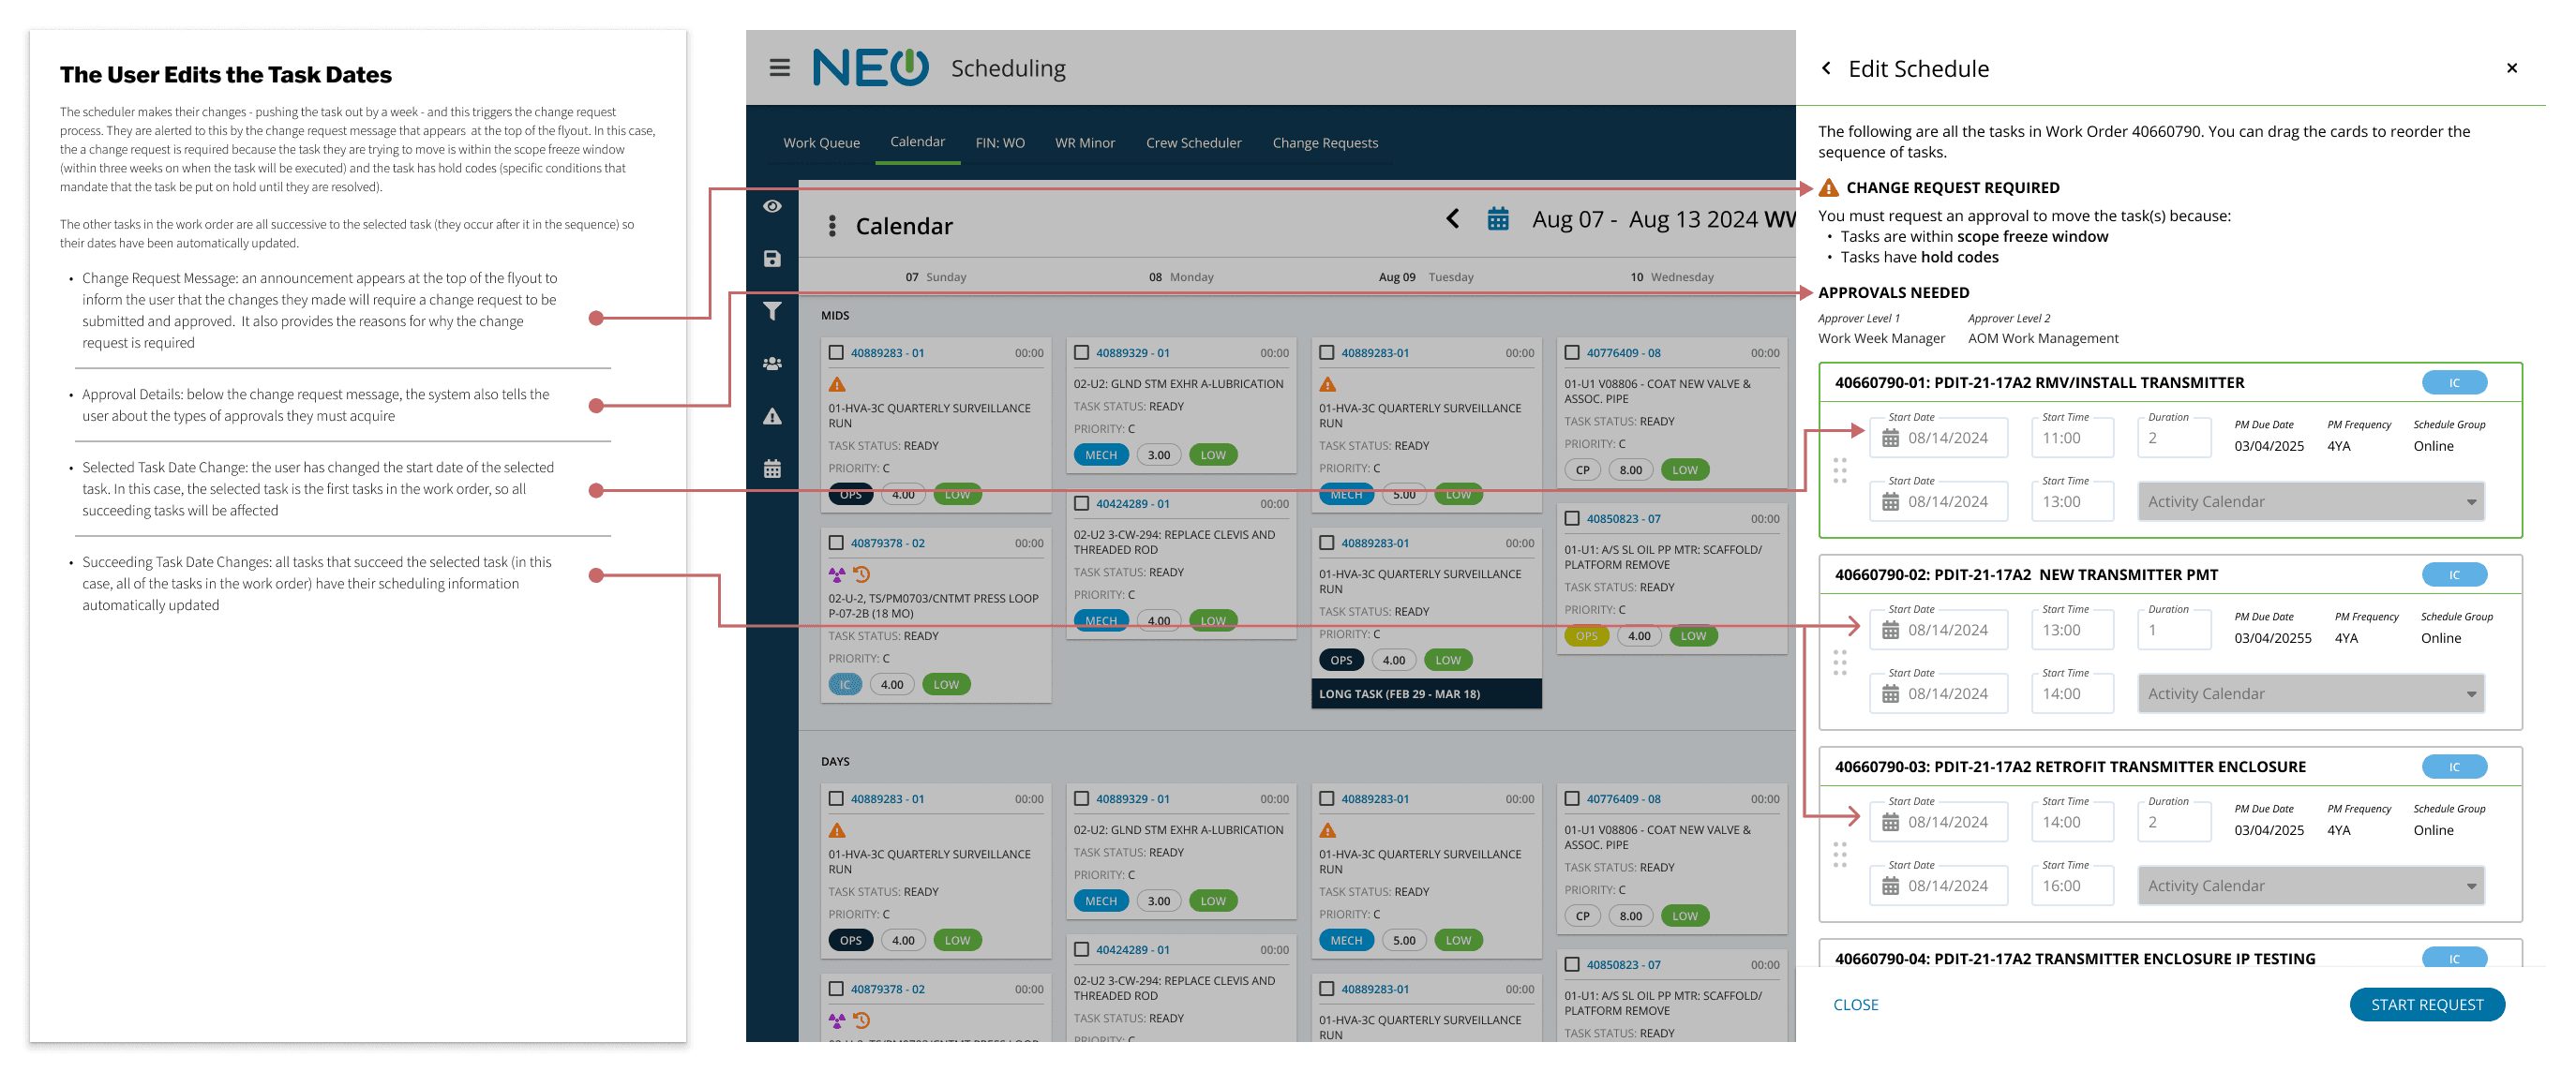This screenshot has width=2576, height=1072.
Task: Click the eye visibility icon in sidebar
Action: tap(772, 206)
